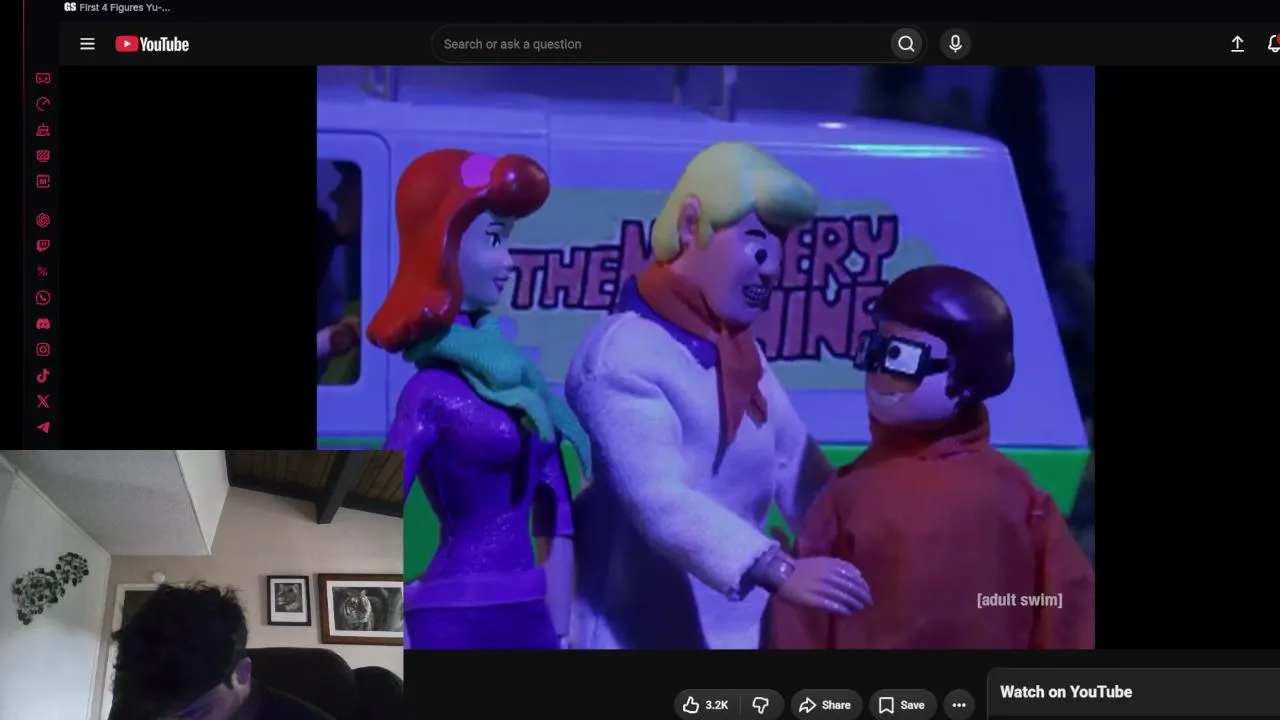1280x720 pixels.
Task: Click the upload arrow icon in YouTube header
Action: 1237,44
